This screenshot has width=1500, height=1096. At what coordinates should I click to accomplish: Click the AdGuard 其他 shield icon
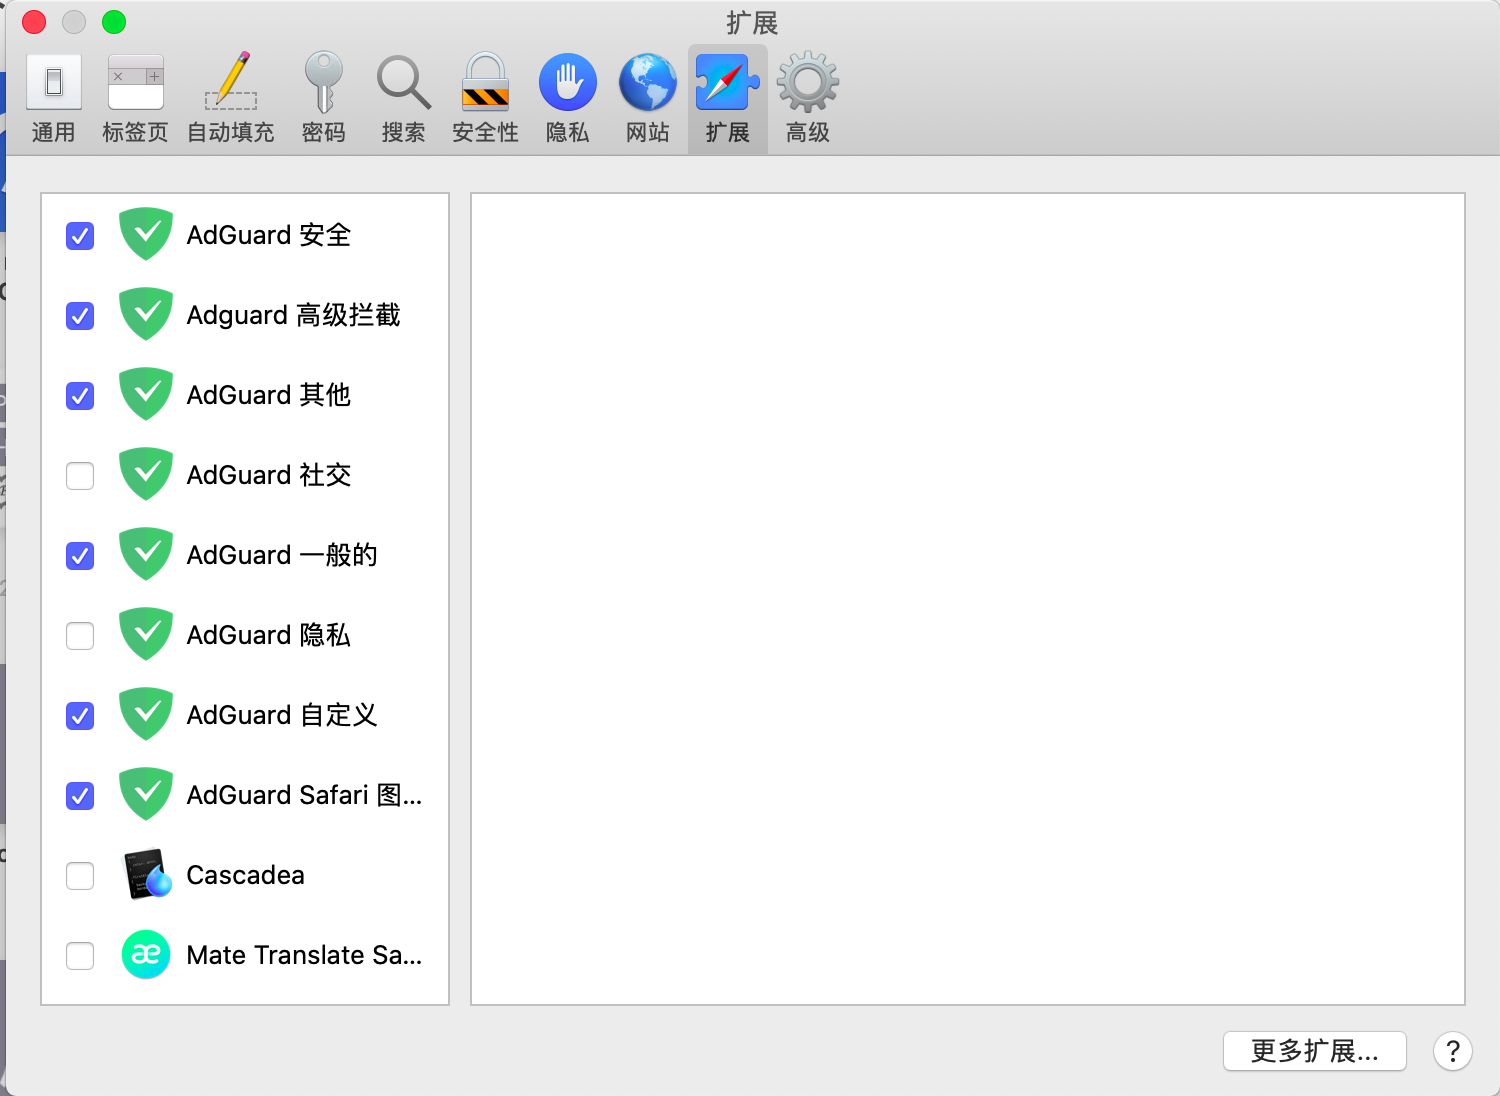point(146,394)
